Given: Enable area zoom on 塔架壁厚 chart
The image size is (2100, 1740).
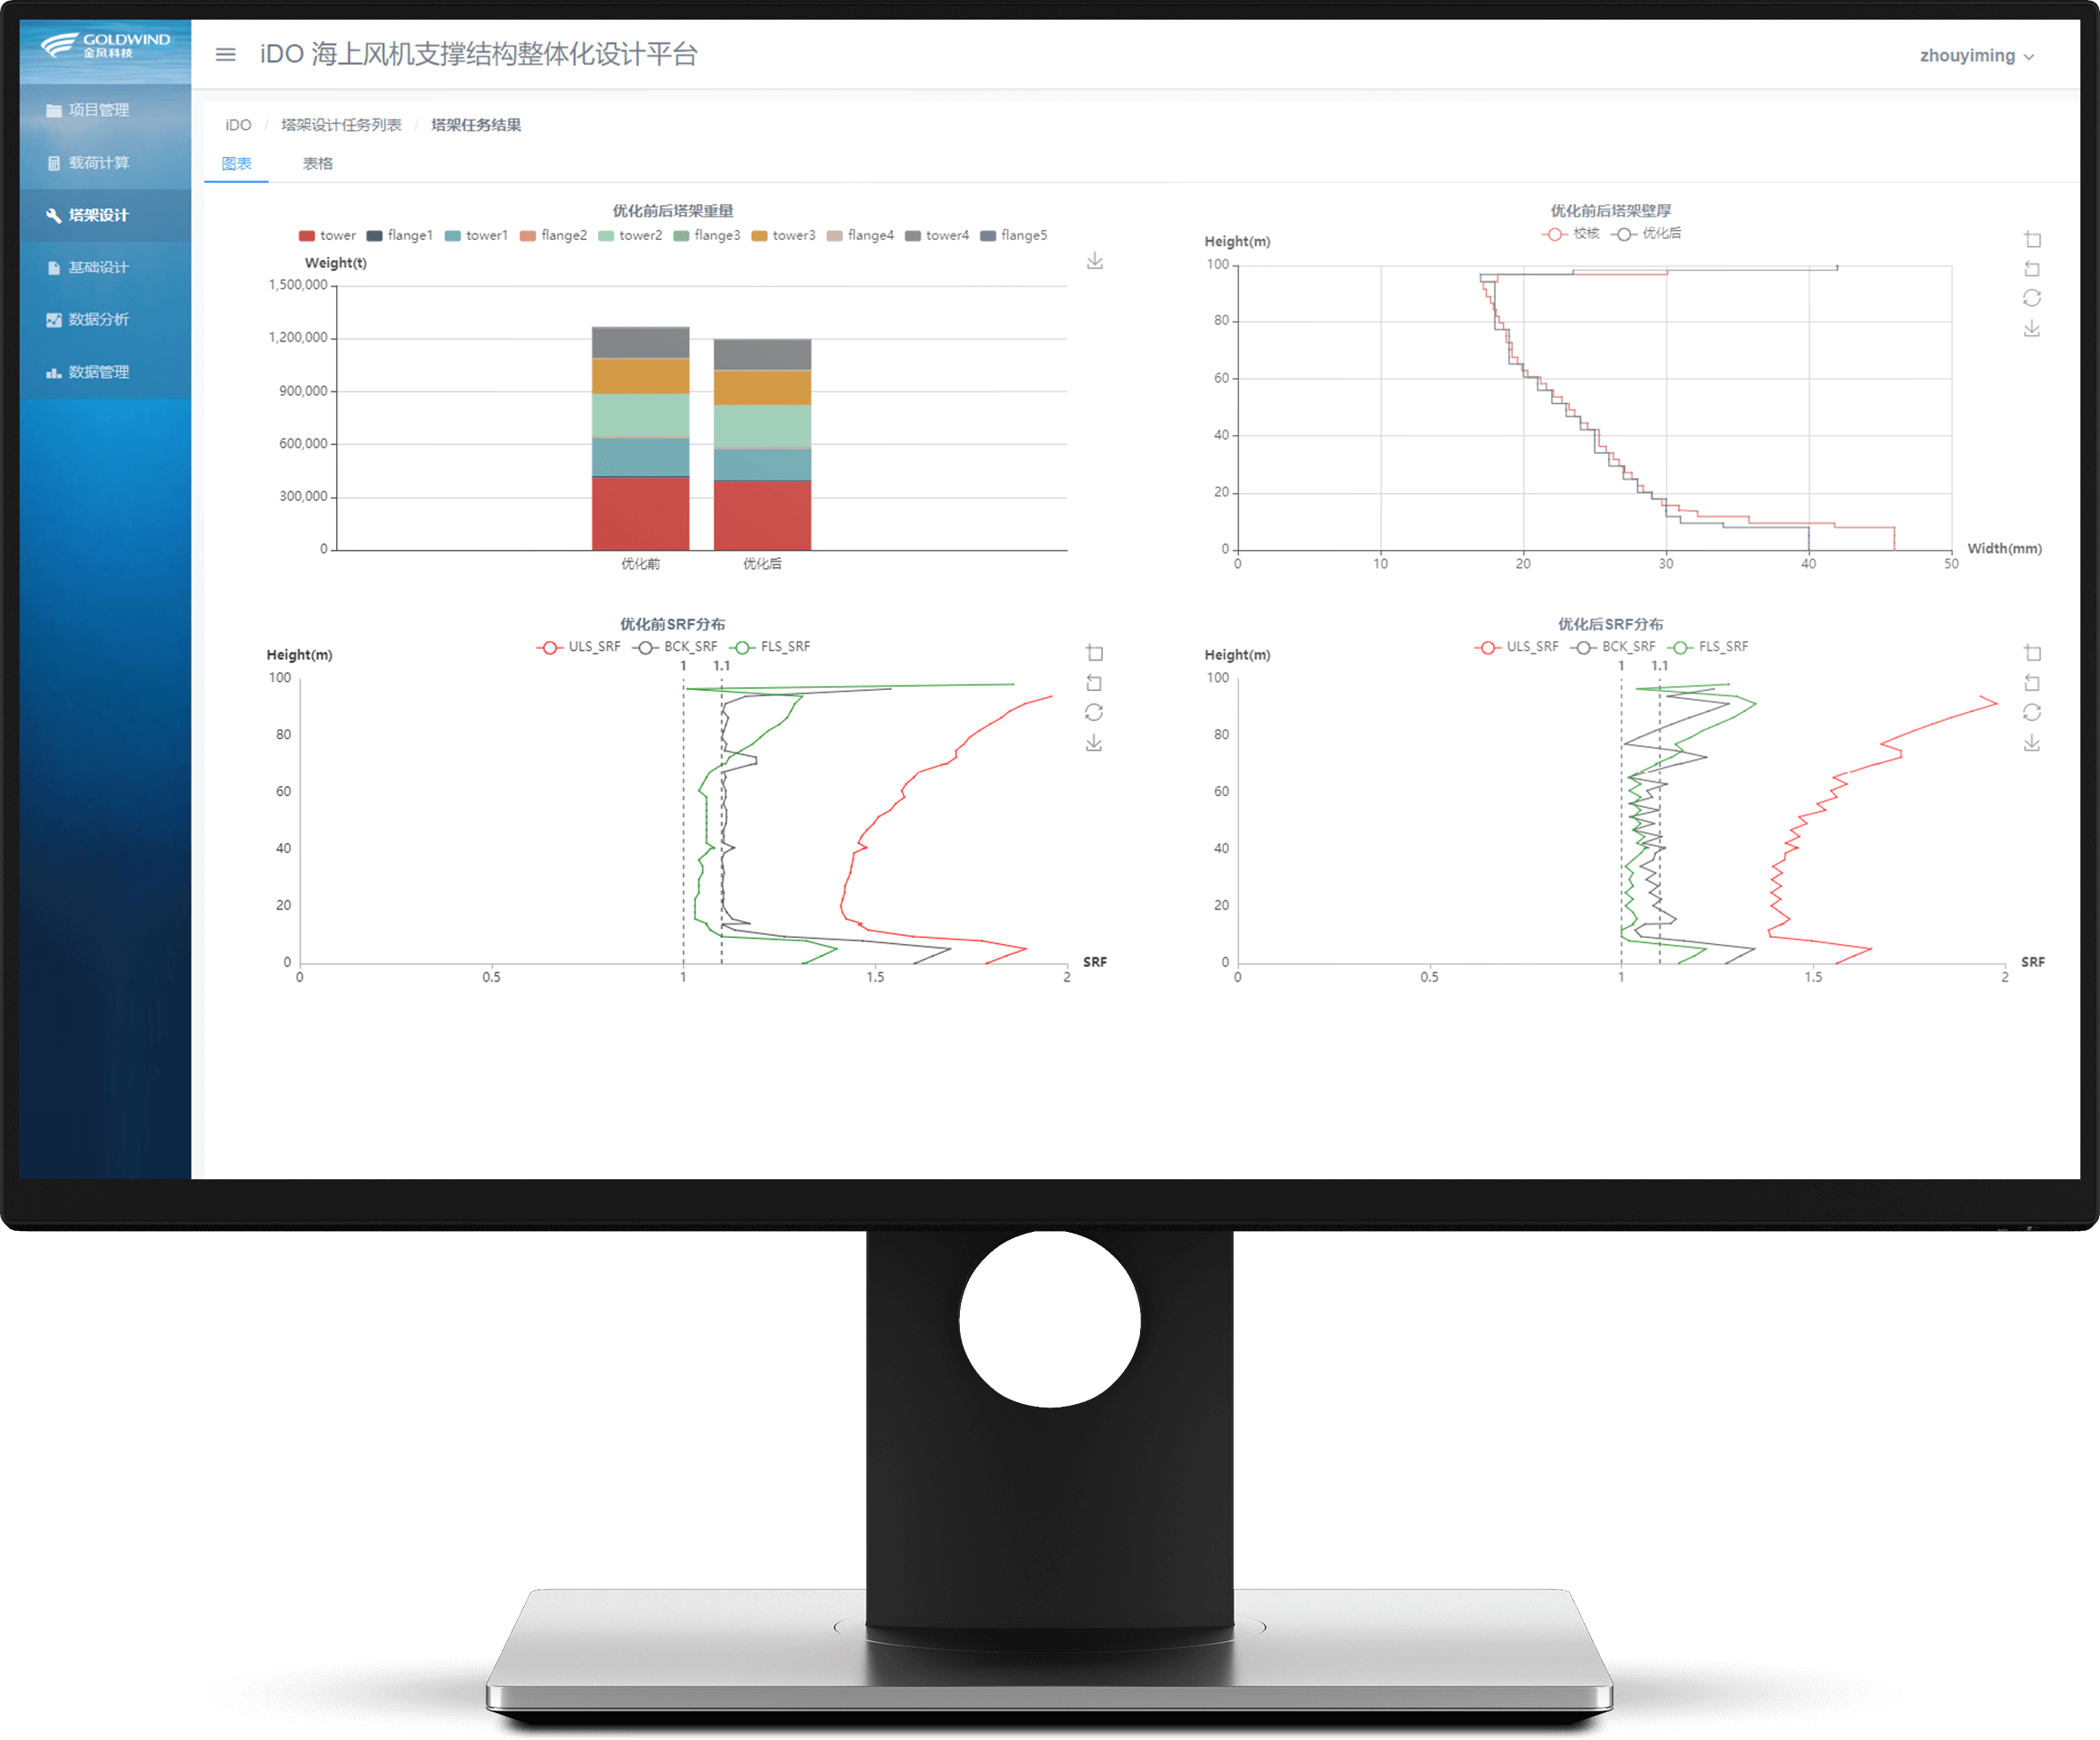Looking at the screenshot, I should click(2032, 240).
